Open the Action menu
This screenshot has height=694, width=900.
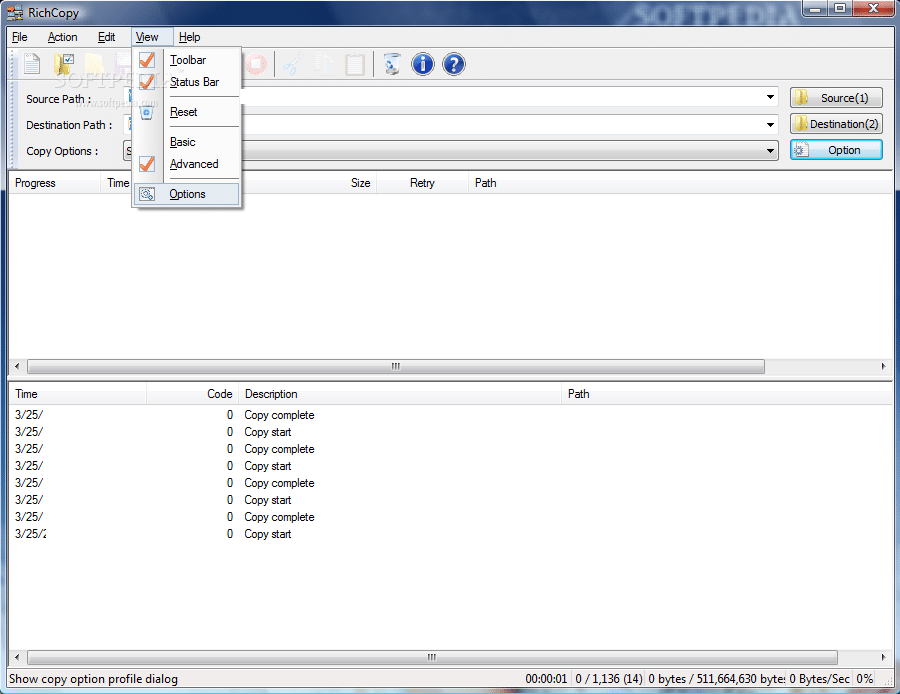tap(62, 37)
